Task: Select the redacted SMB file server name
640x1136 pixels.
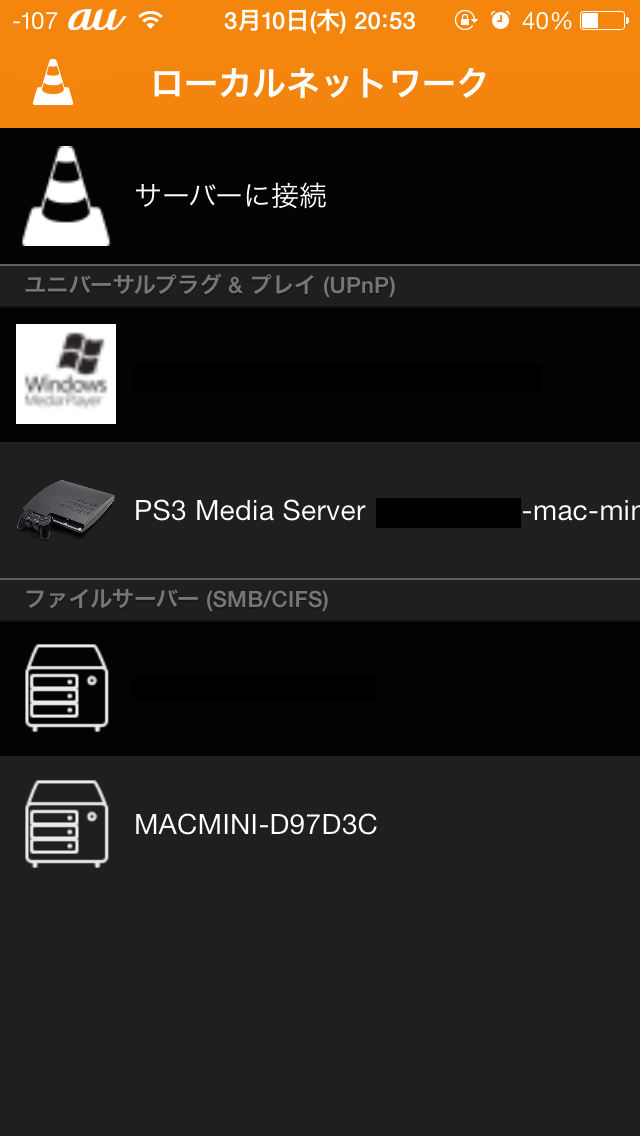Action: tap(254, 687)
